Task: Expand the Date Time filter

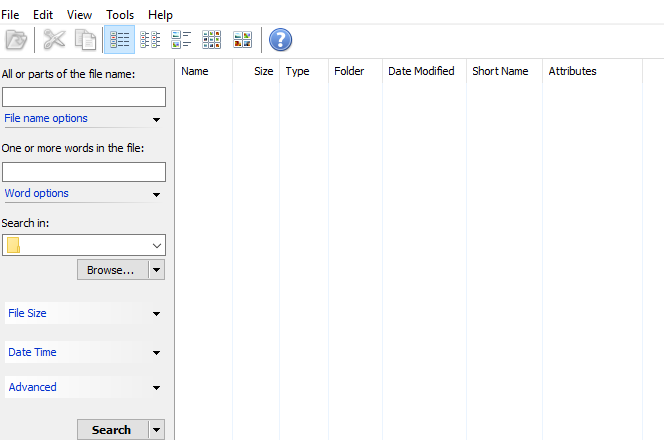Action: tap(83, 353)
